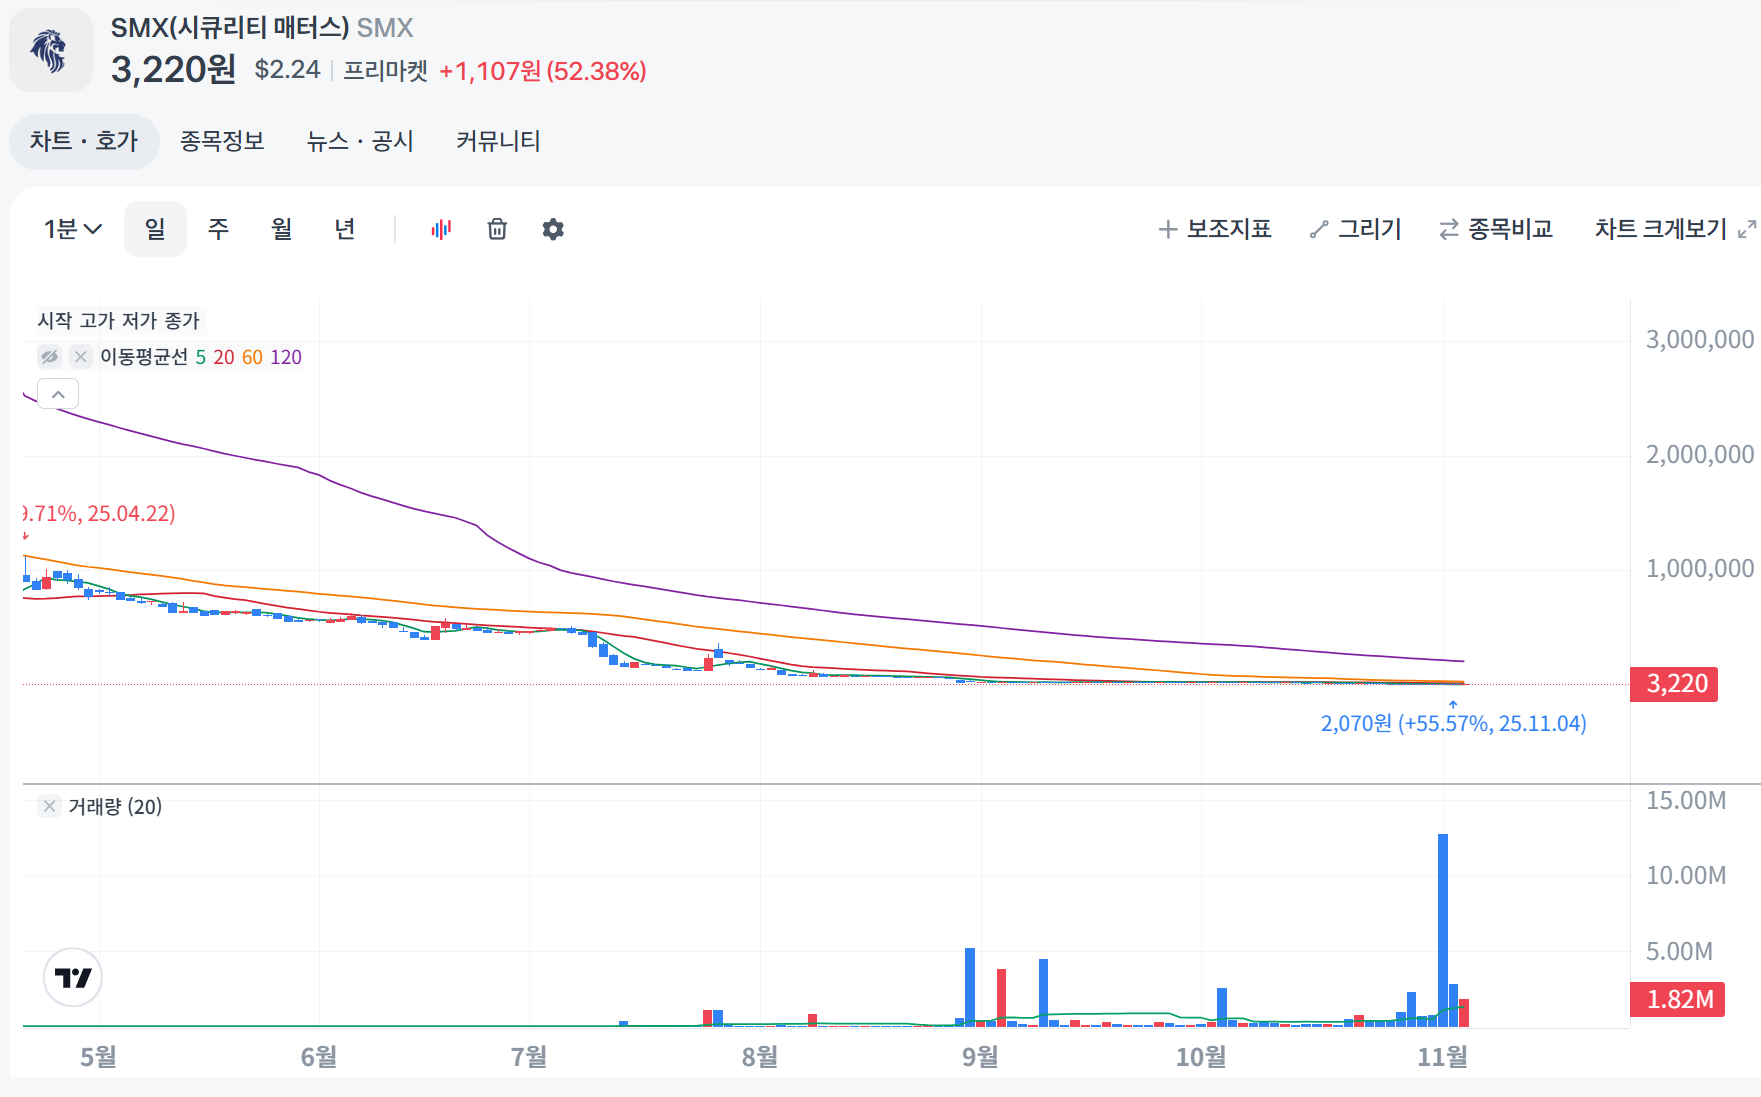Image resolution: width=1761 pixels, height=1097 pixels.
Task: Open the 커뮤니티 section
Action: click(497, 141)
